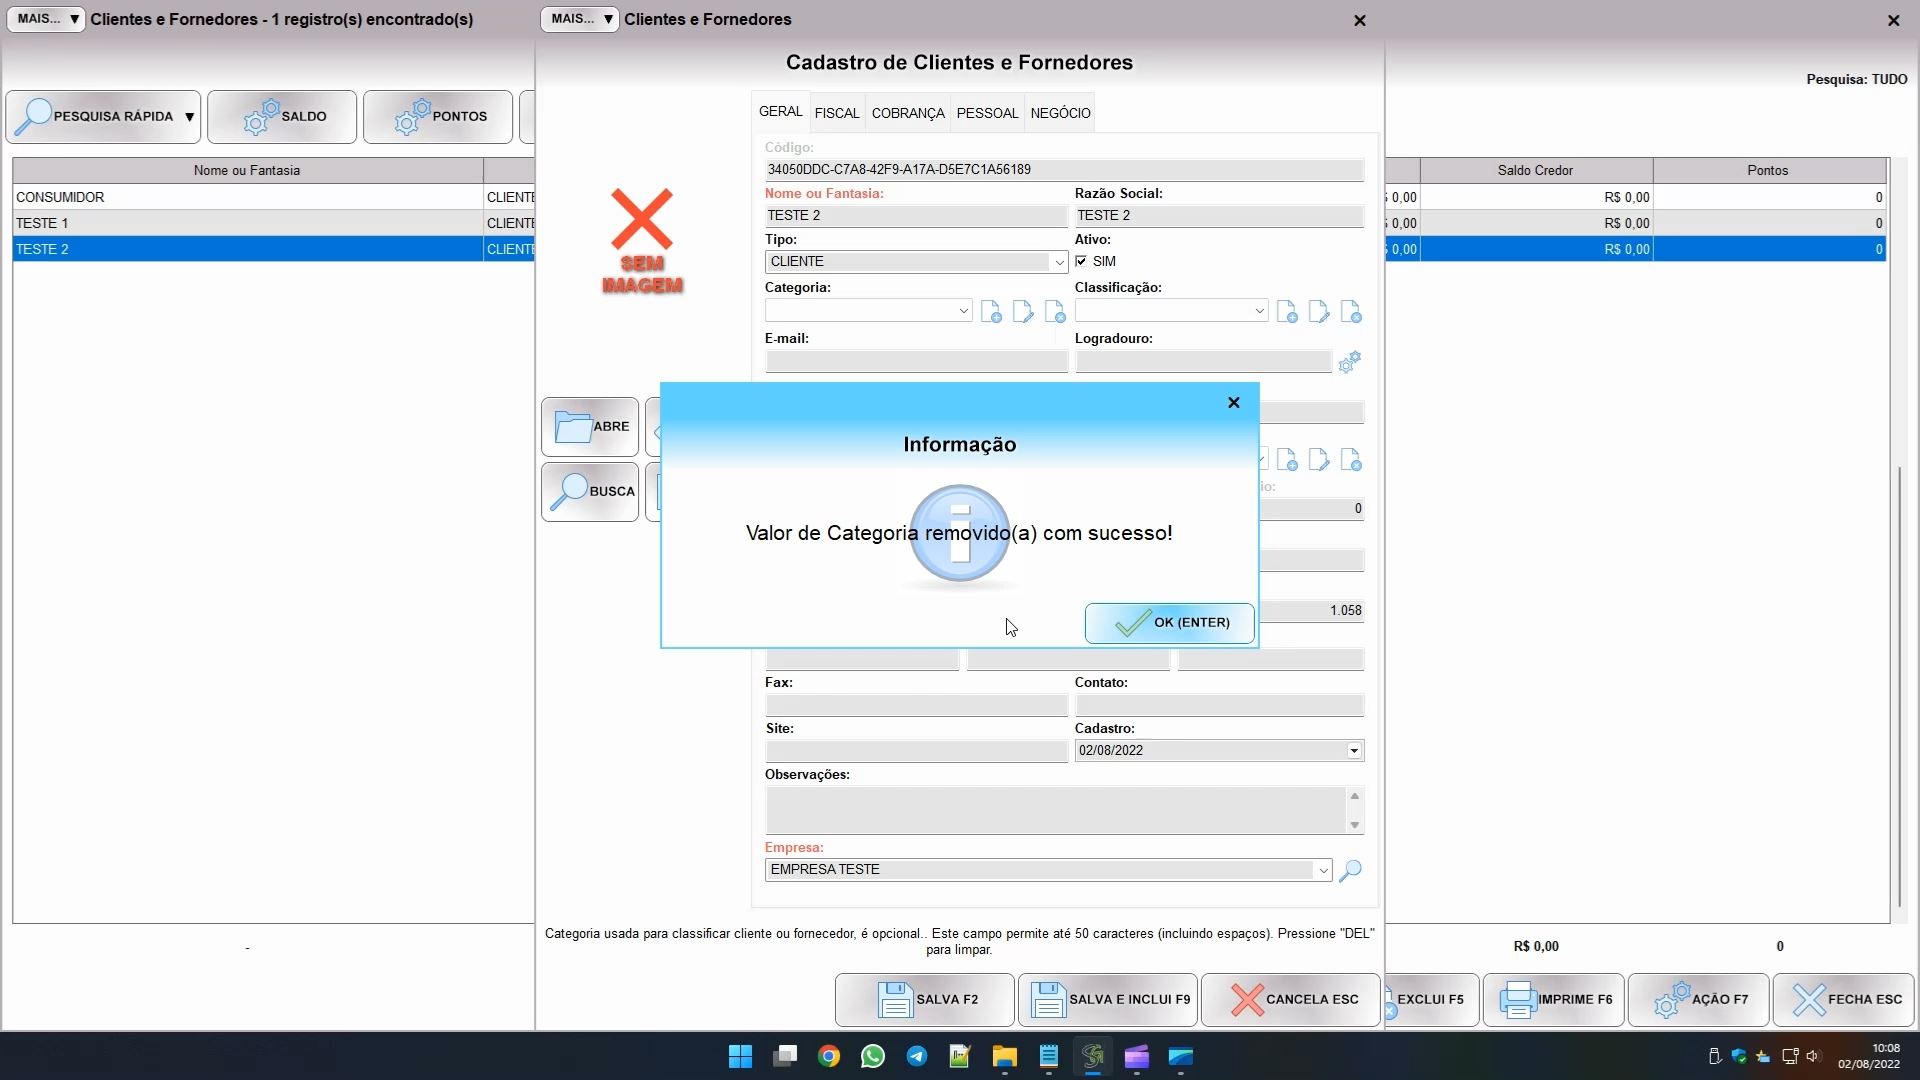Open WhatsApp from the taskbar
Image resolution: width=1920 pixels, height=1080 pixels.
point(873,1057)
